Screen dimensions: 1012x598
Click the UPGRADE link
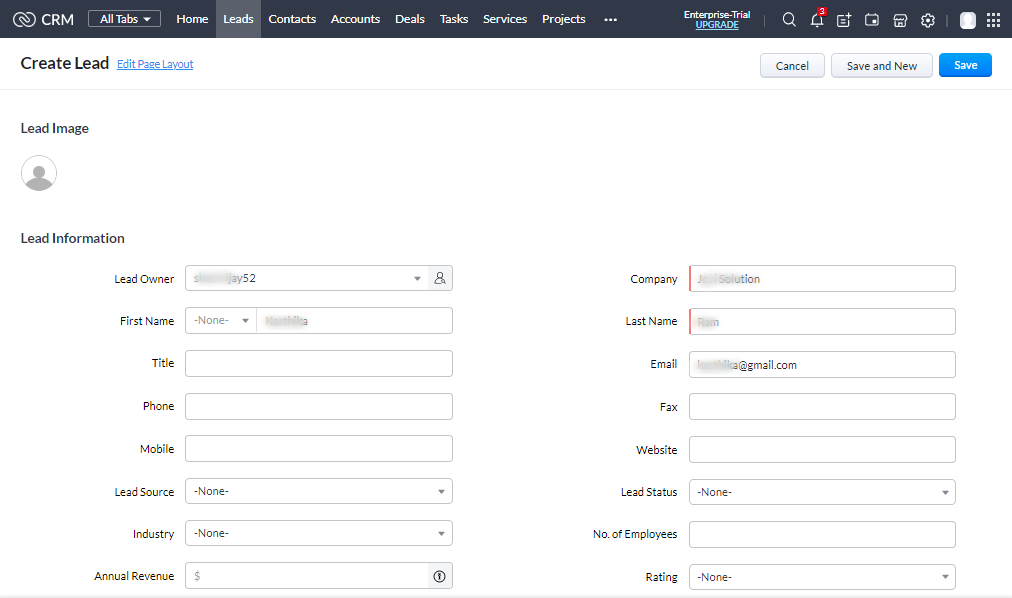[717, 25]
